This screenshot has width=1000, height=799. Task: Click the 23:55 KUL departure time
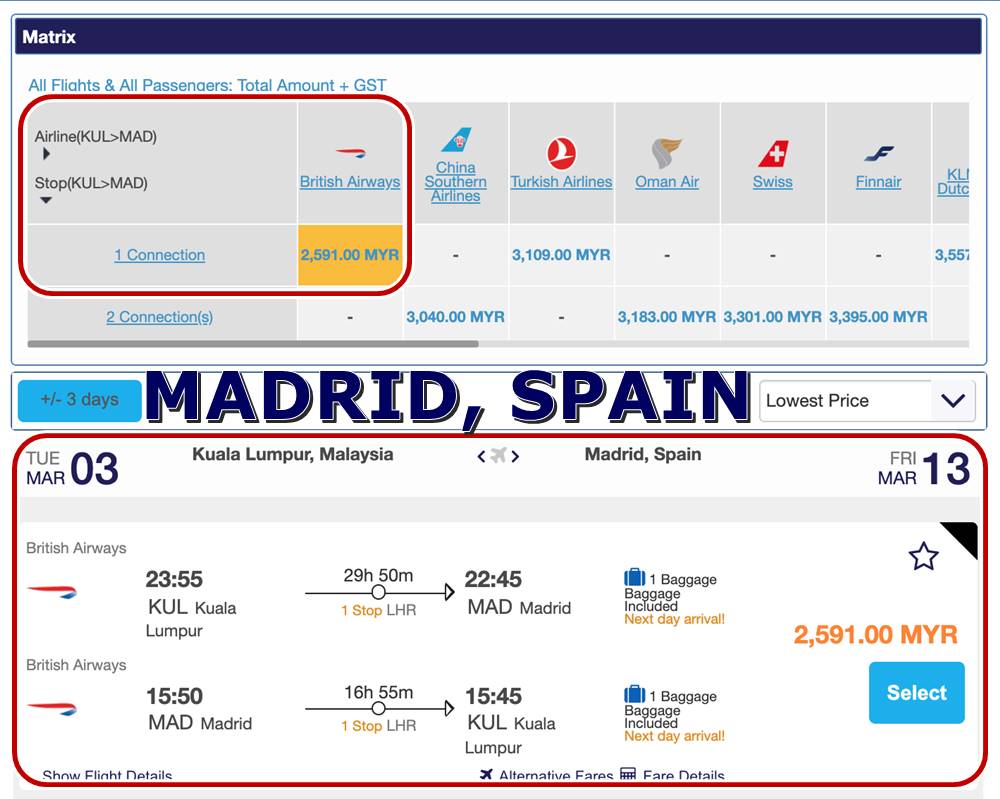click(174, 579)
